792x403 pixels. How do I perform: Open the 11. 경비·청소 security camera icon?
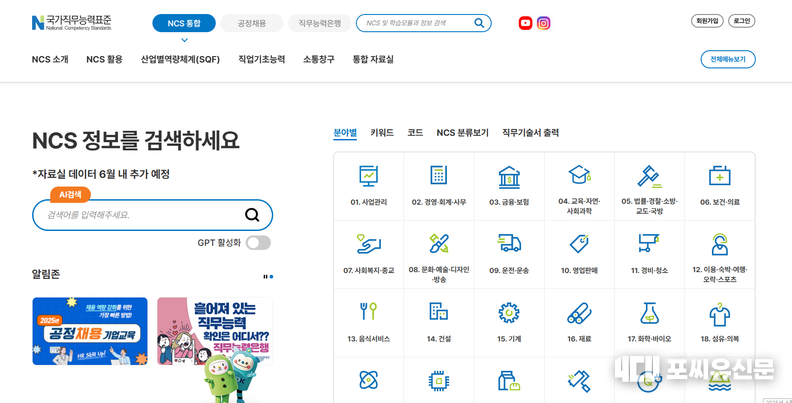click(x=649, y=243)
